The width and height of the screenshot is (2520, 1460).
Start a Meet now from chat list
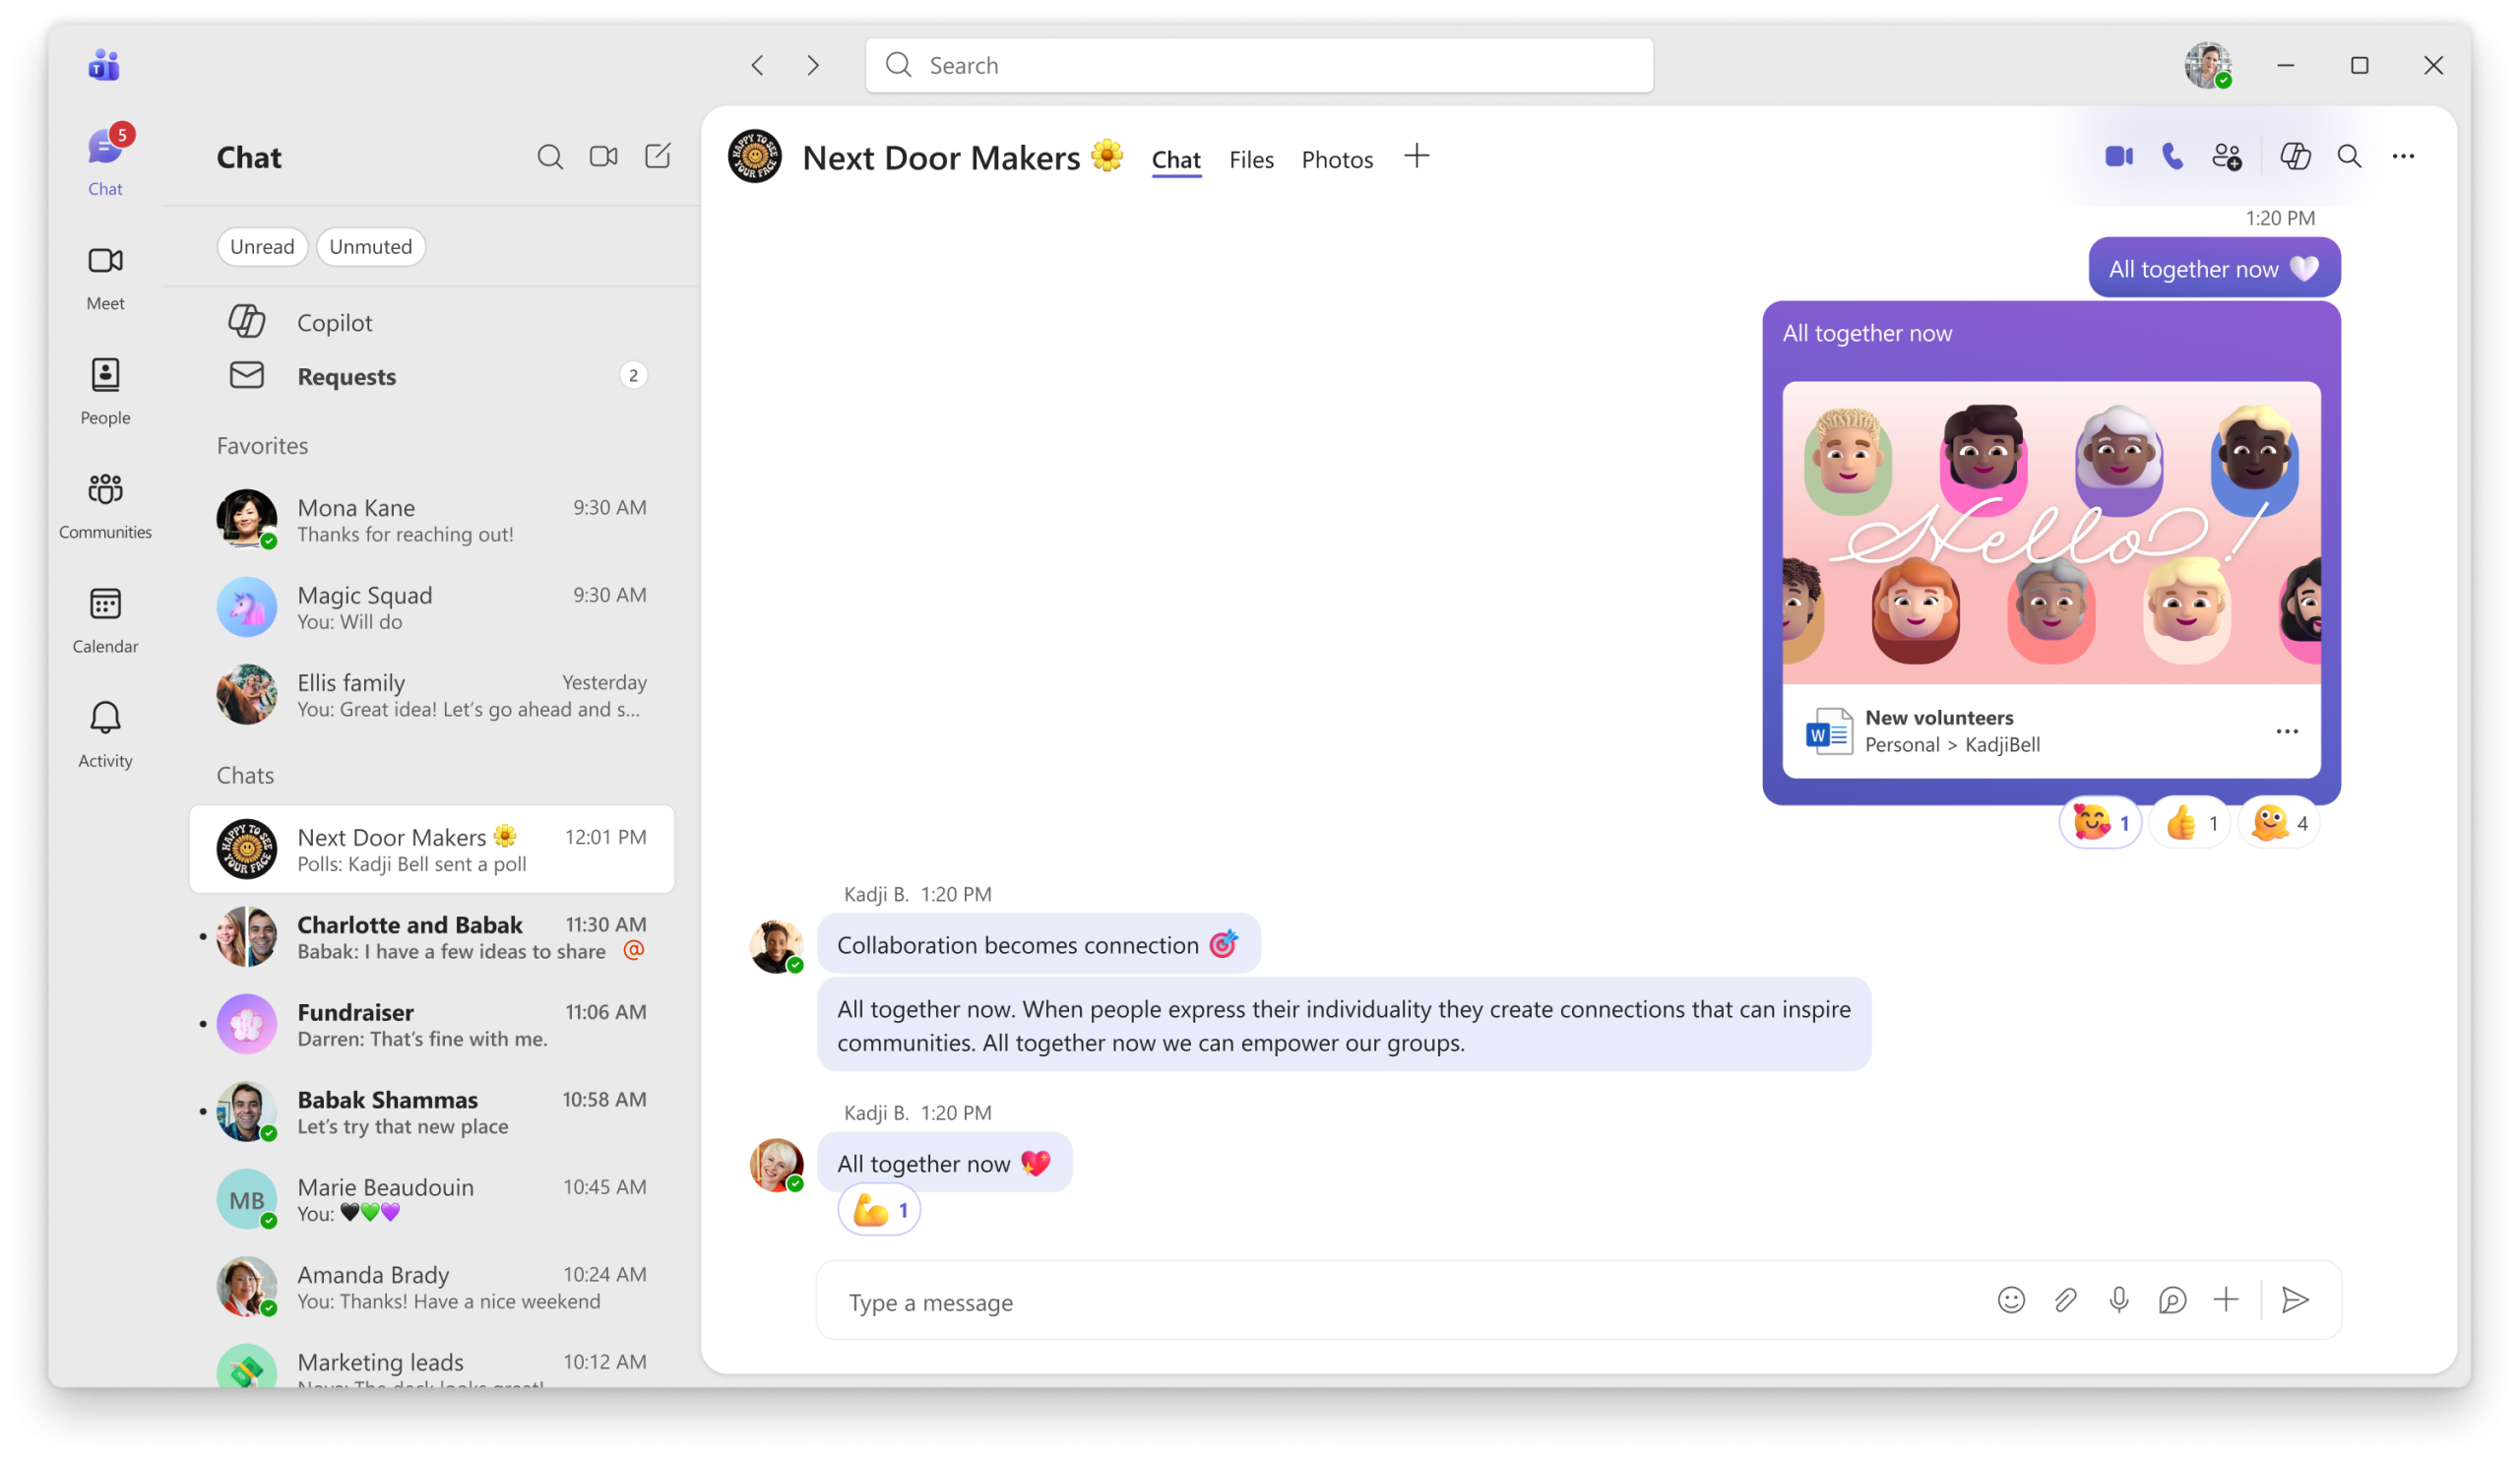604,156
